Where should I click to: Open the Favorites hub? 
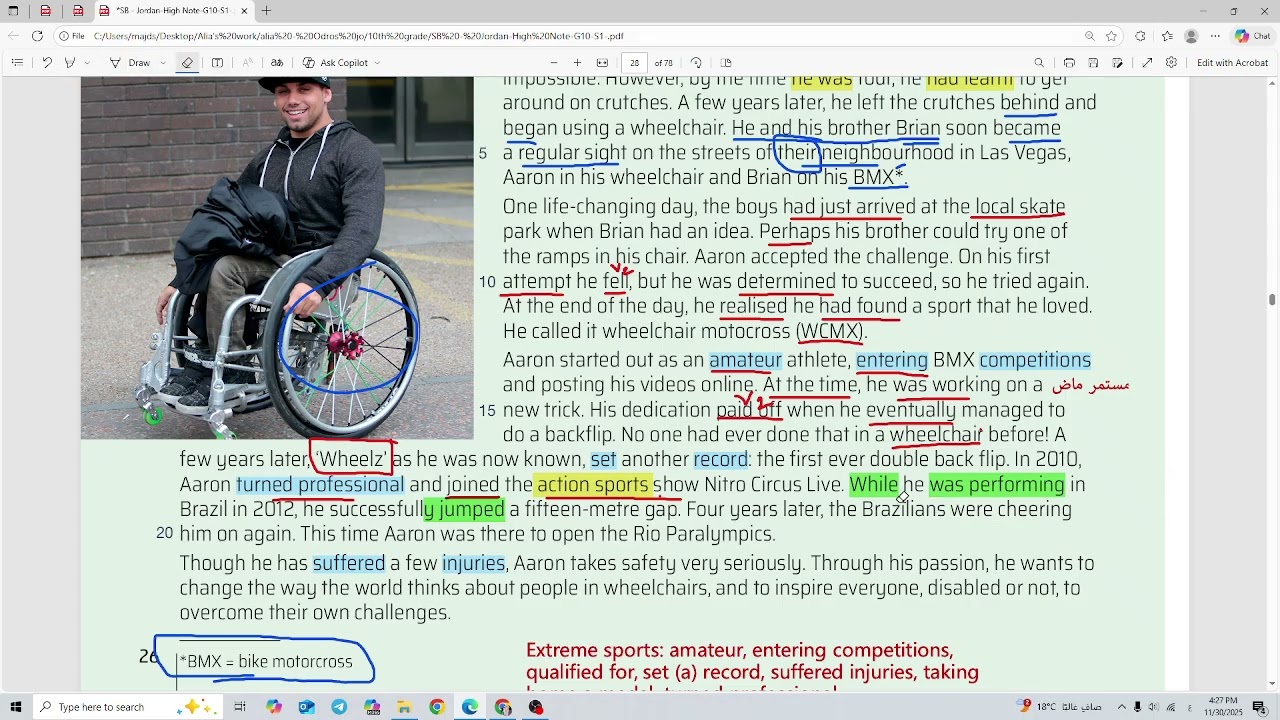[x=1166, y=36]
